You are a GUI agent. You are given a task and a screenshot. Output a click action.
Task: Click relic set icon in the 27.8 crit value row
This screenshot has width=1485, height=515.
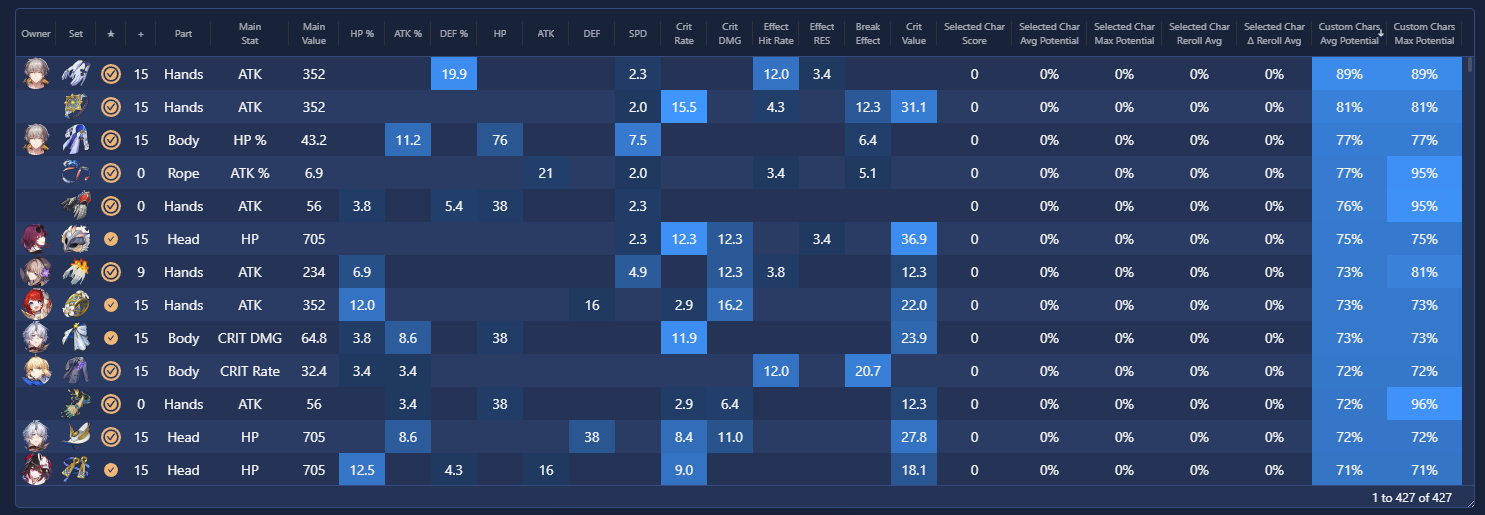(76, 437)
